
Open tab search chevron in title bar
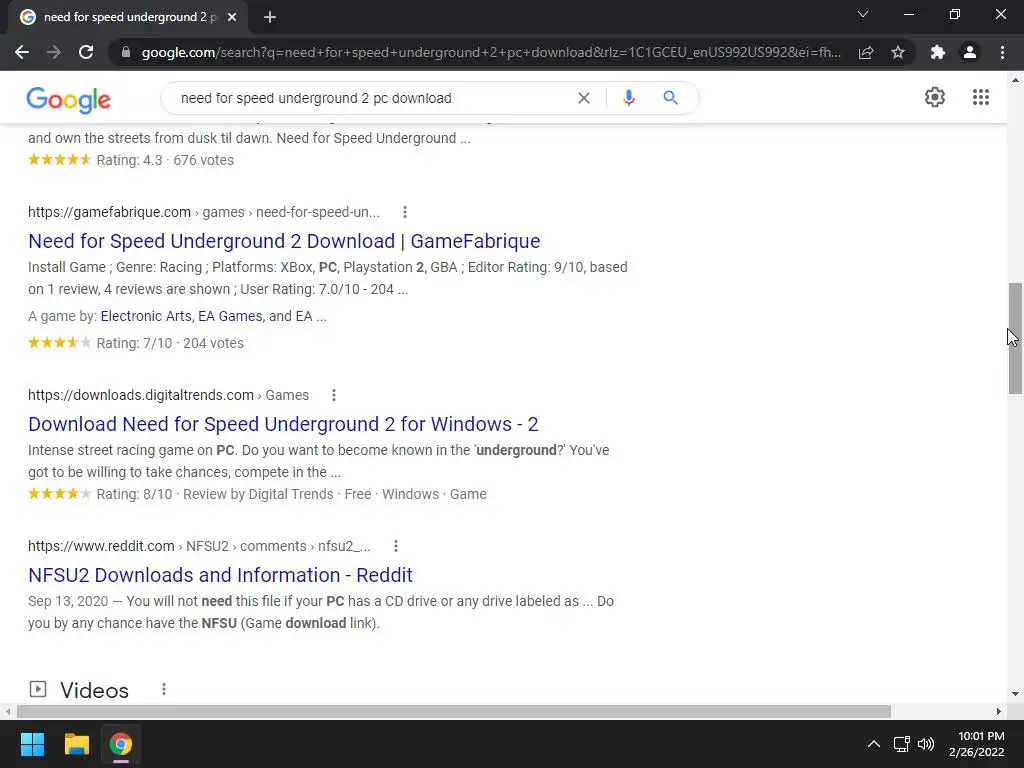(863, 14)
